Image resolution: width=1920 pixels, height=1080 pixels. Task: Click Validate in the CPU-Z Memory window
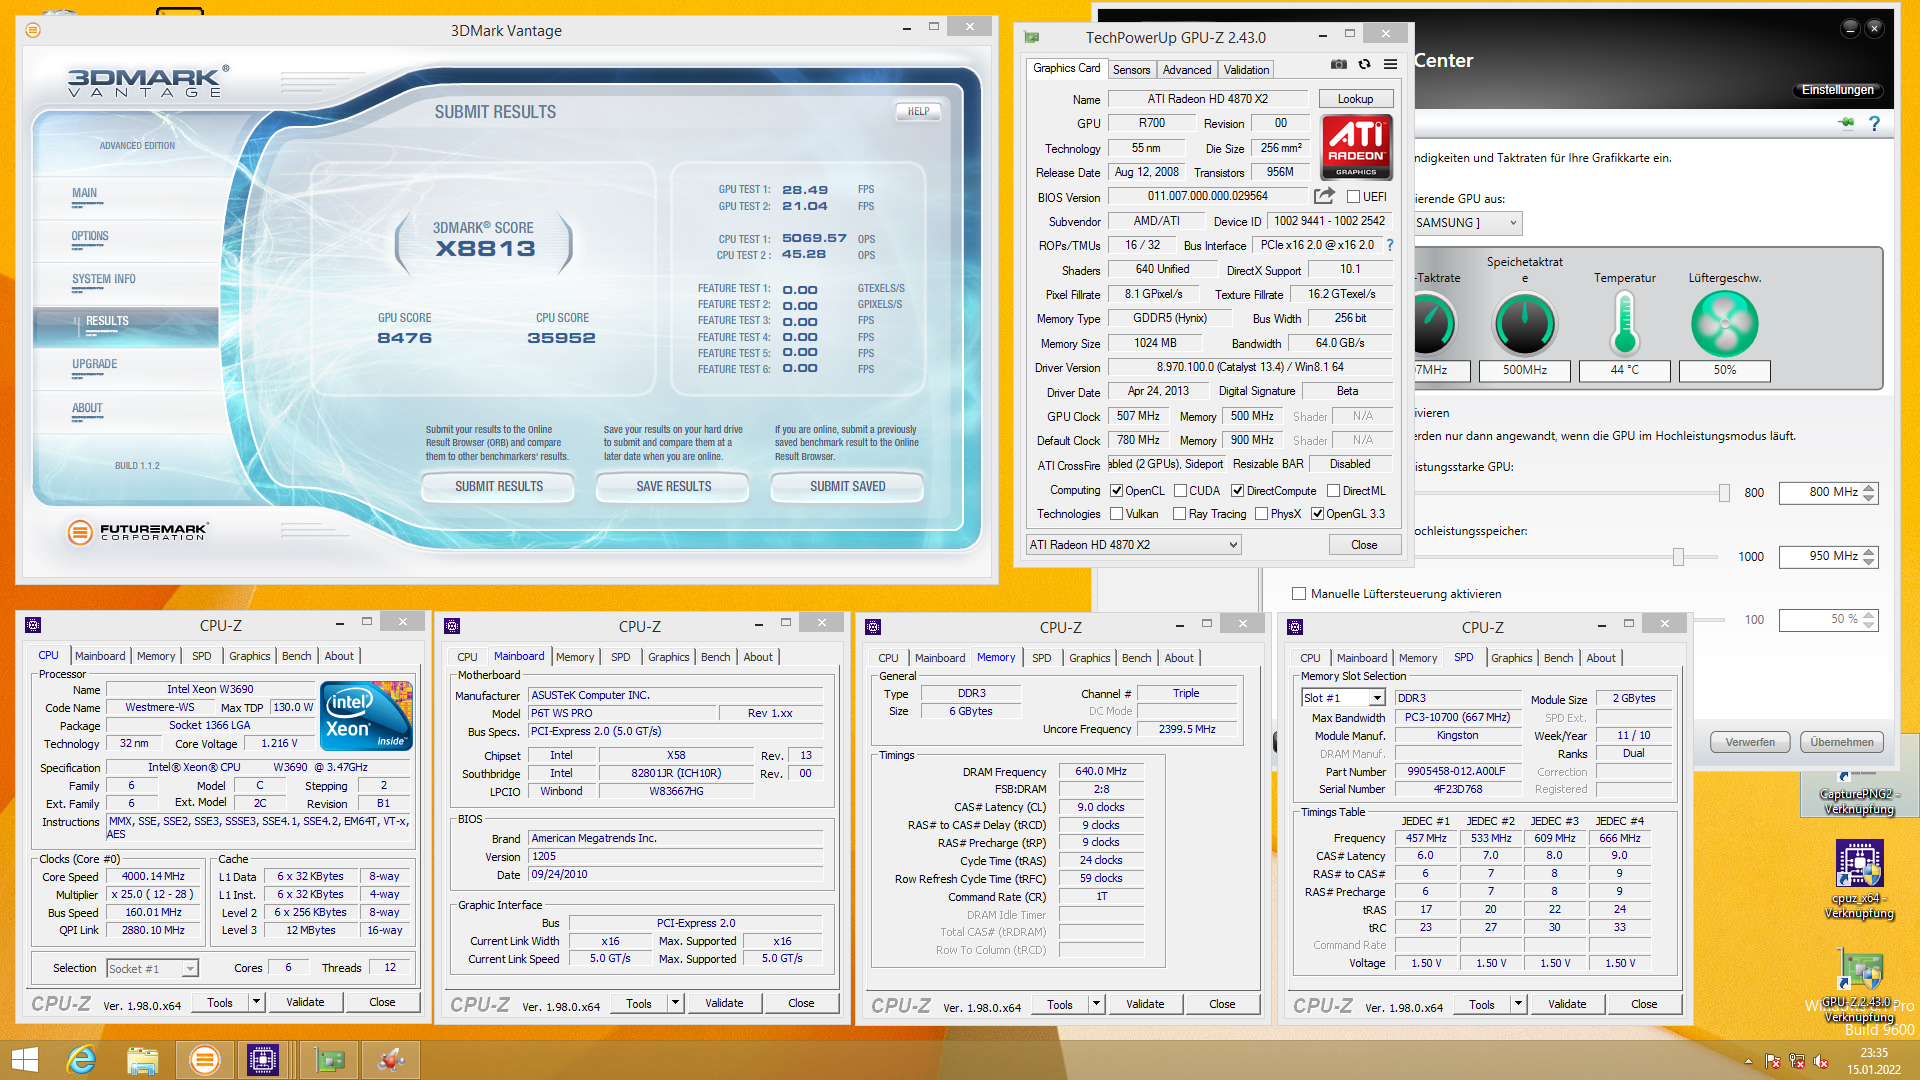click(1145, 1004)
